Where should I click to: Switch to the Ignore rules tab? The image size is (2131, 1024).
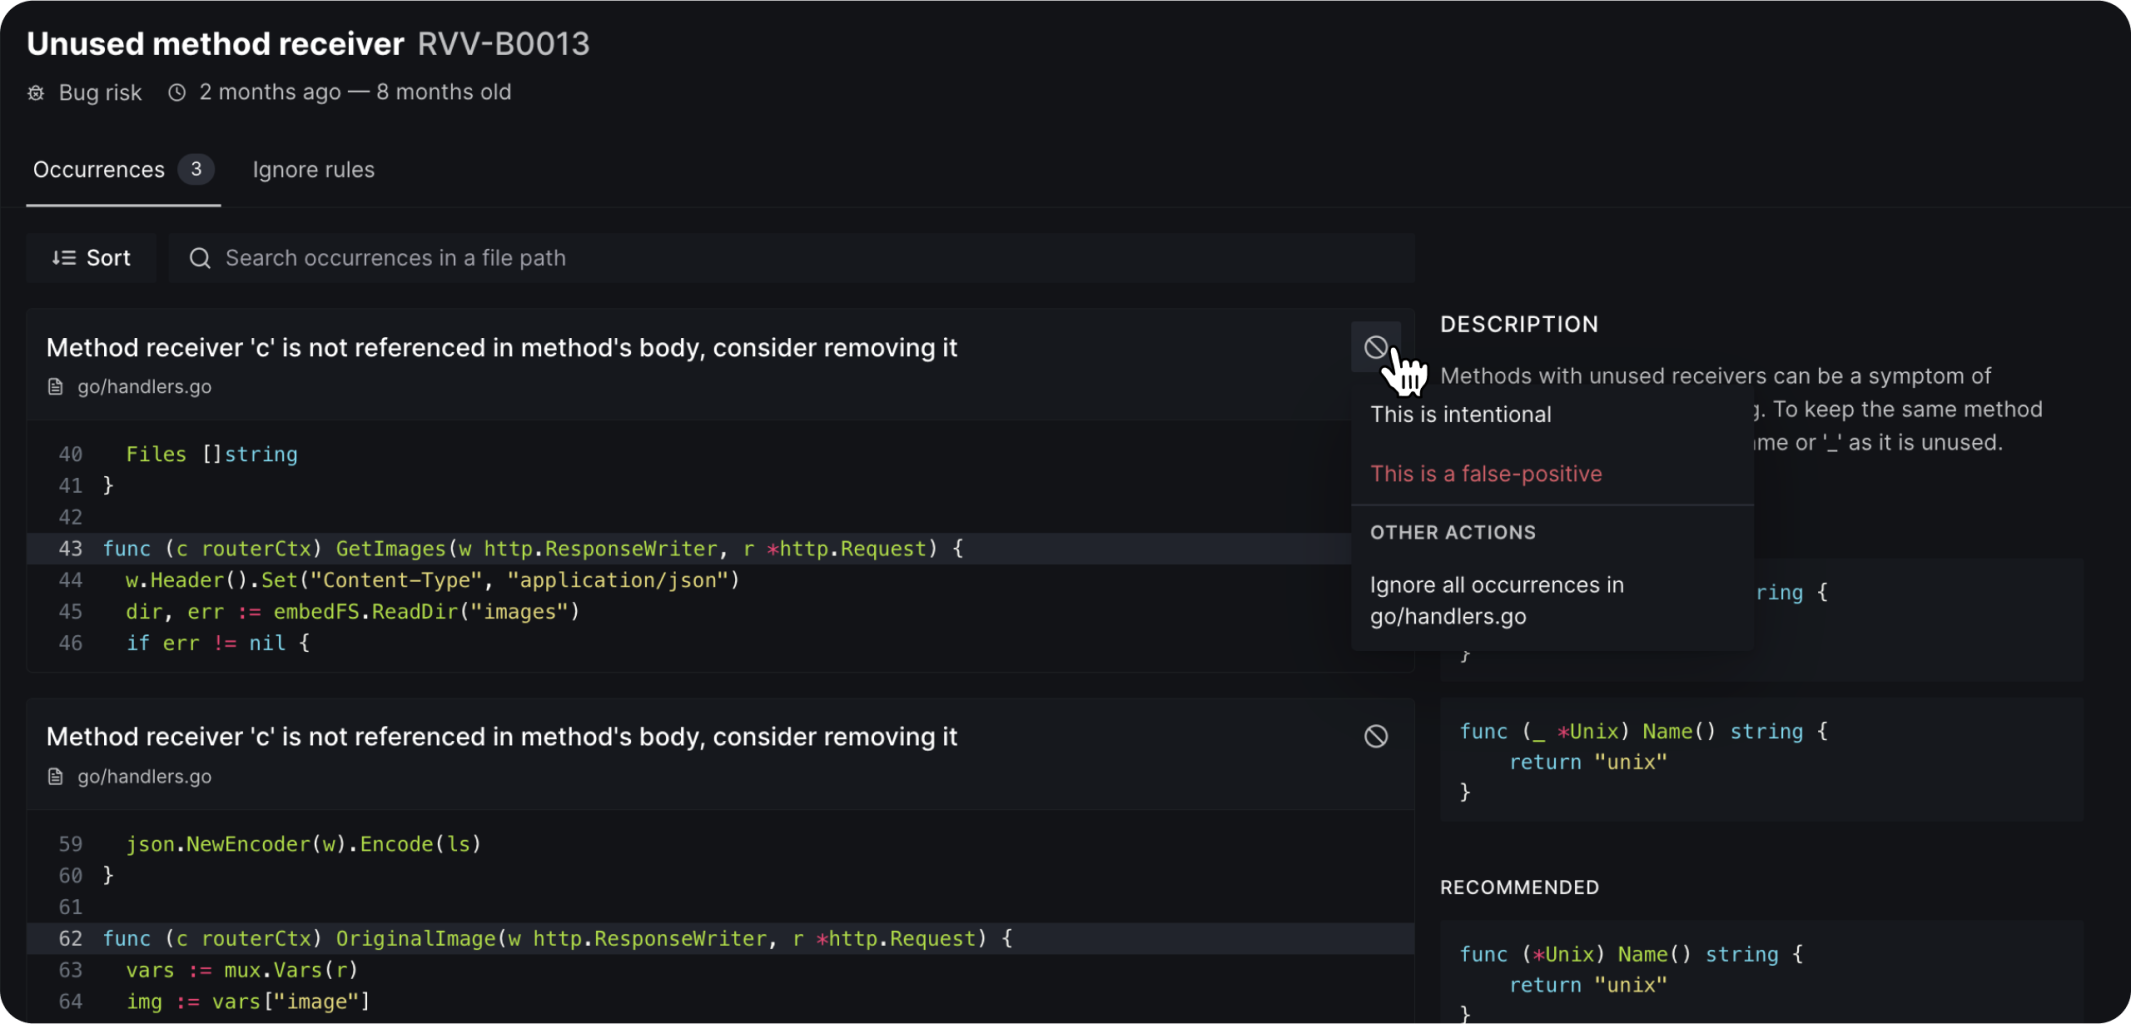pyautogui.click(x=313, y=170)
